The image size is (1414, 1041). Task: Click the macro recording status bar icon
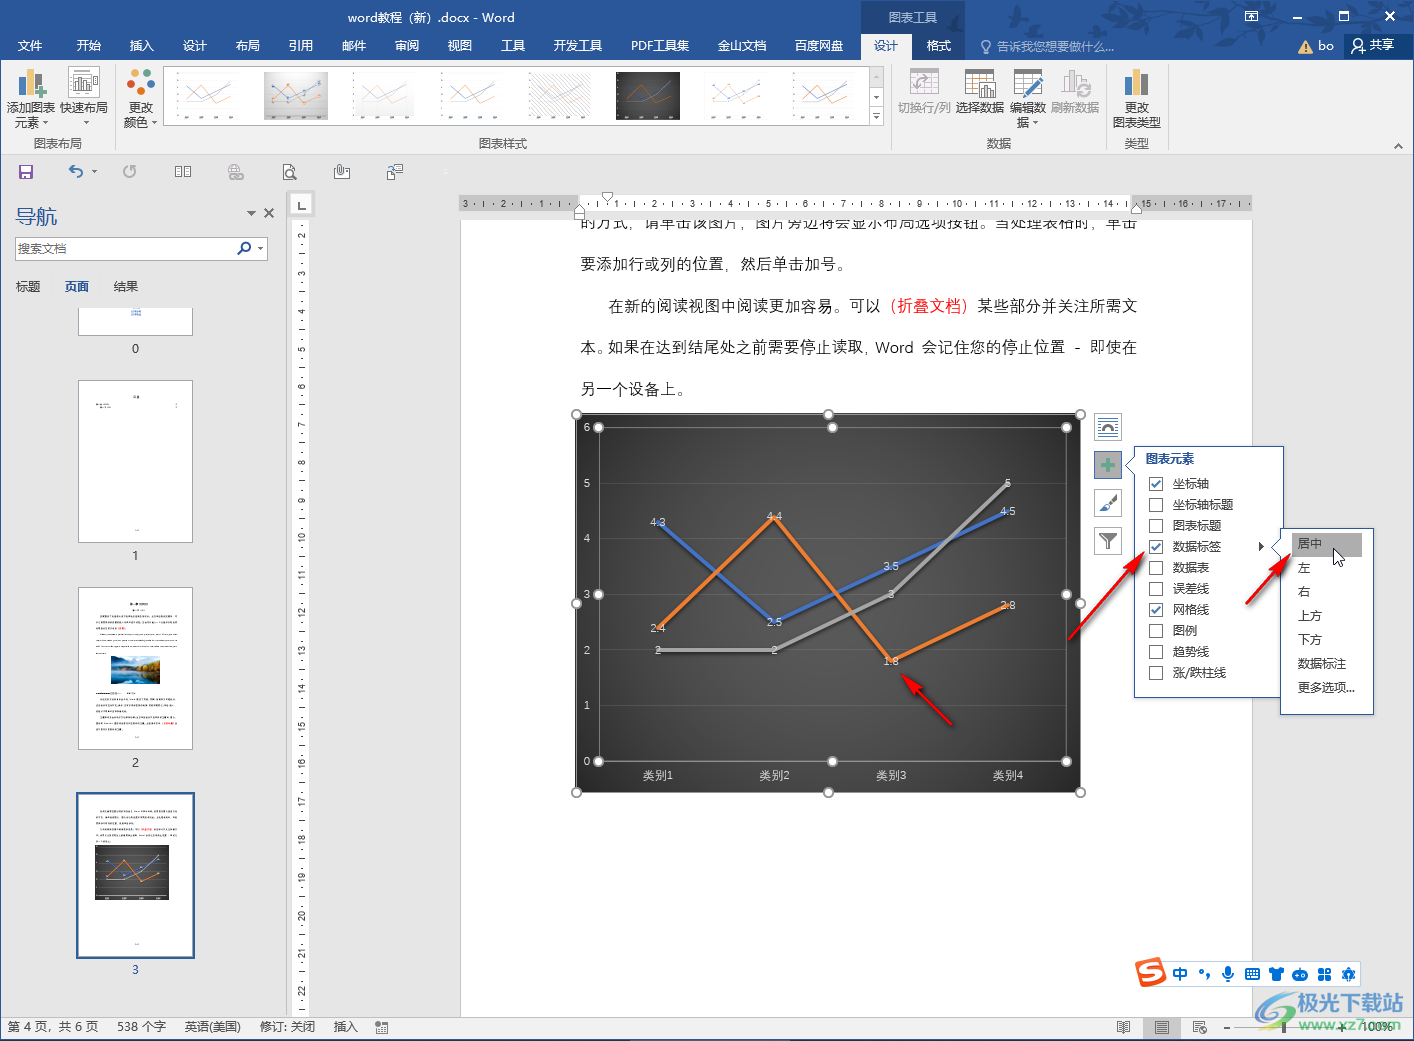tap(381, 1027)
